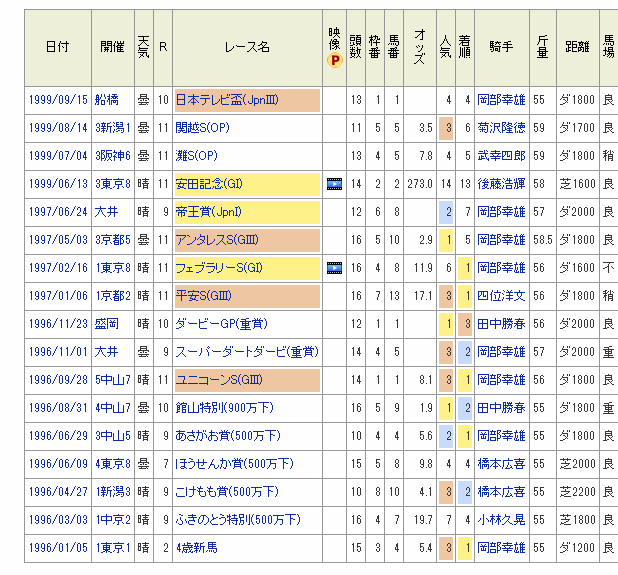Open the 4歳新馬 debut race link

[197, 548]
